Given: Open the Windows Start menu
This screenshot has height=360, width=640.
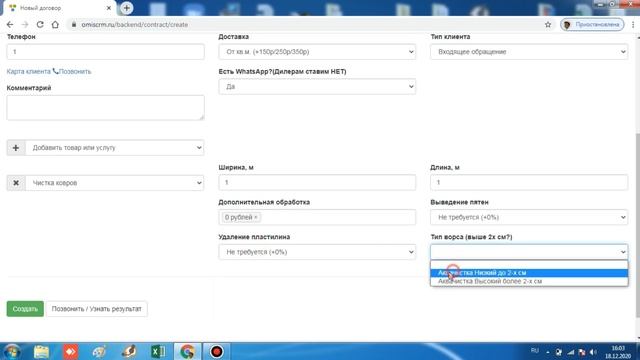Looking at the screenshot, I should (x=12, y=351).
